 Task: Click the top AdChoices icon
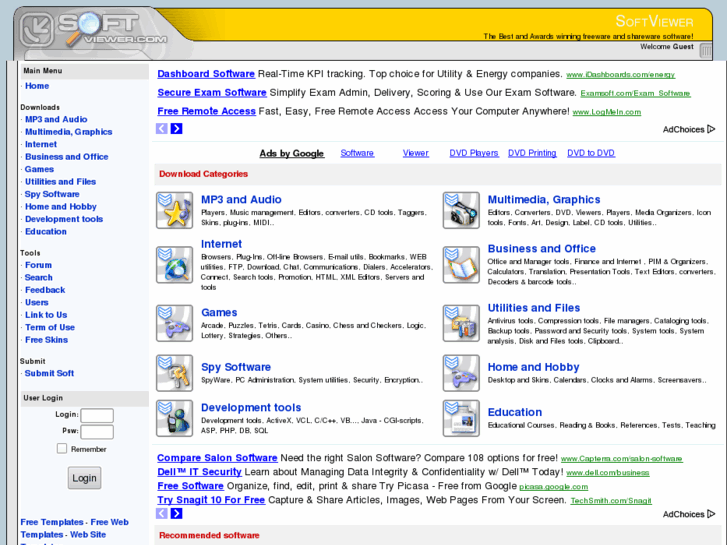(x=711, y=129)
